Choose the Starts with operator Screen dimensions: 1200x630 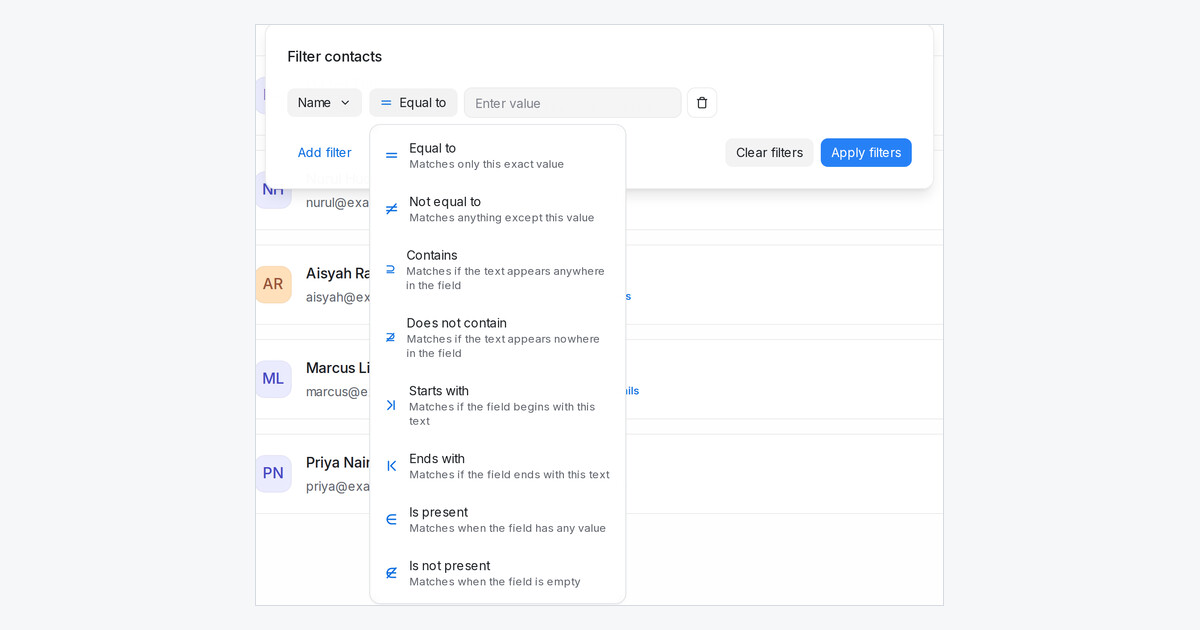point(498,405)
